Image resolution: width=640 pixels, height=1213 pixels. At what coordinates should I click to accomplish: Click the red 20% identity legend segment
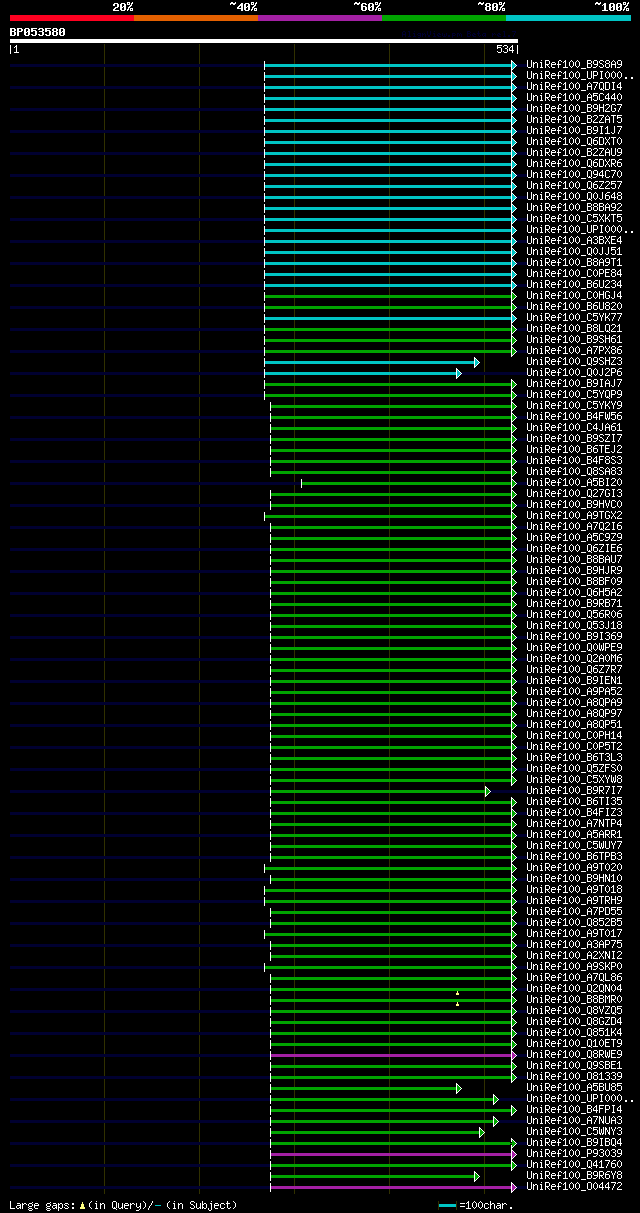coord(71,17)
